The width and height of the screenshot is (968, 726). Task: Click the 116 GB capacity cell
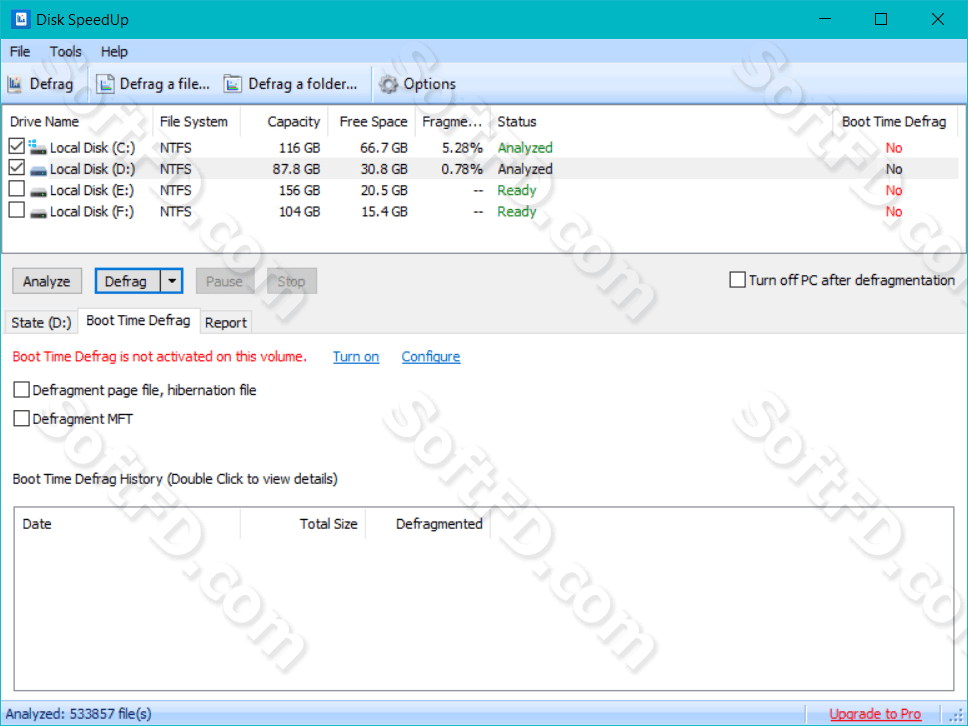pyautogui.click(x=299, y=148)
